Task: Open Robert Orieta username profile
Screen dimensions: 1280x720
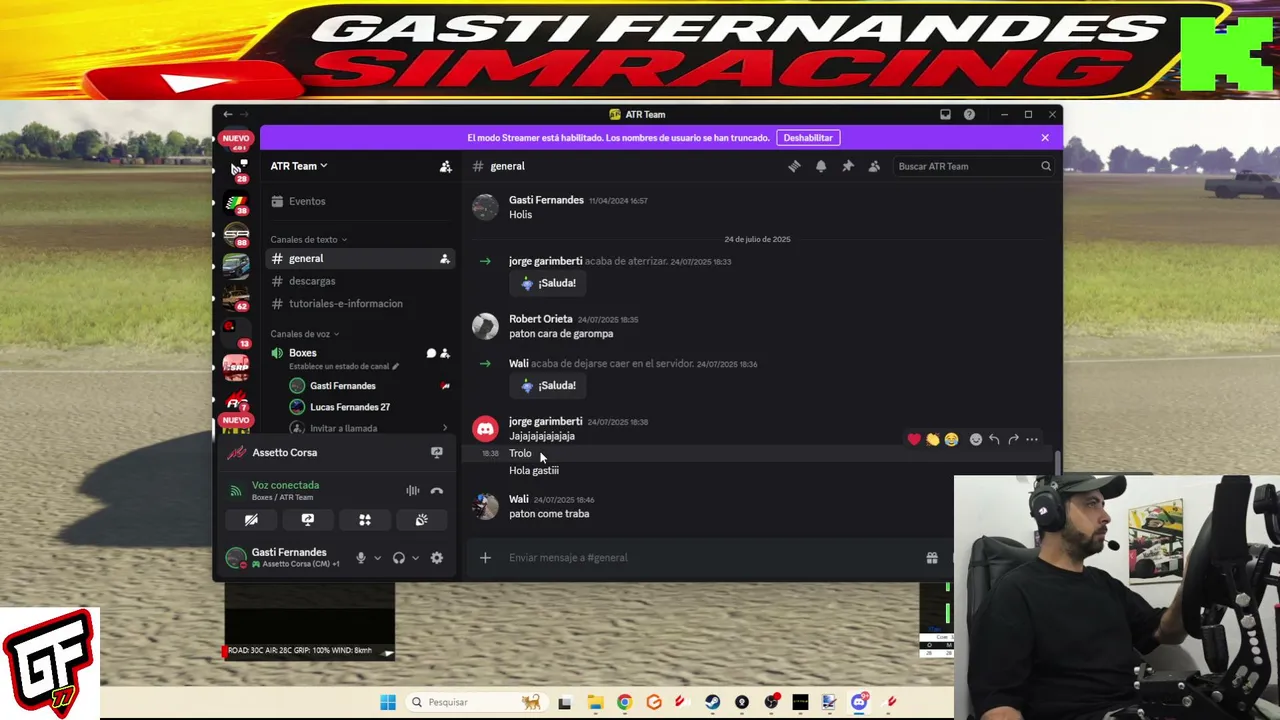Action: pos(541,319)
